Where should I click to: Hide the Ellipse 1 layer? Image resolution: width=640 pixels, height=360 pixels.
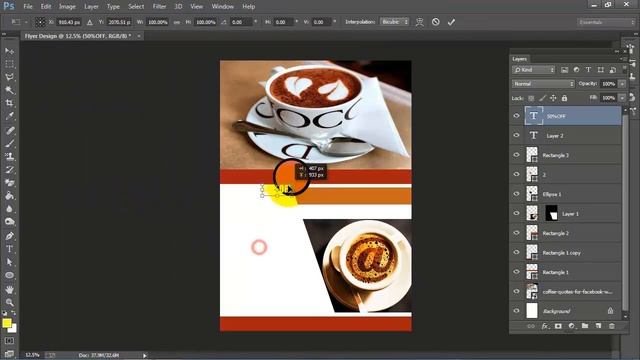pyautogui.click(x=516, y=194)
